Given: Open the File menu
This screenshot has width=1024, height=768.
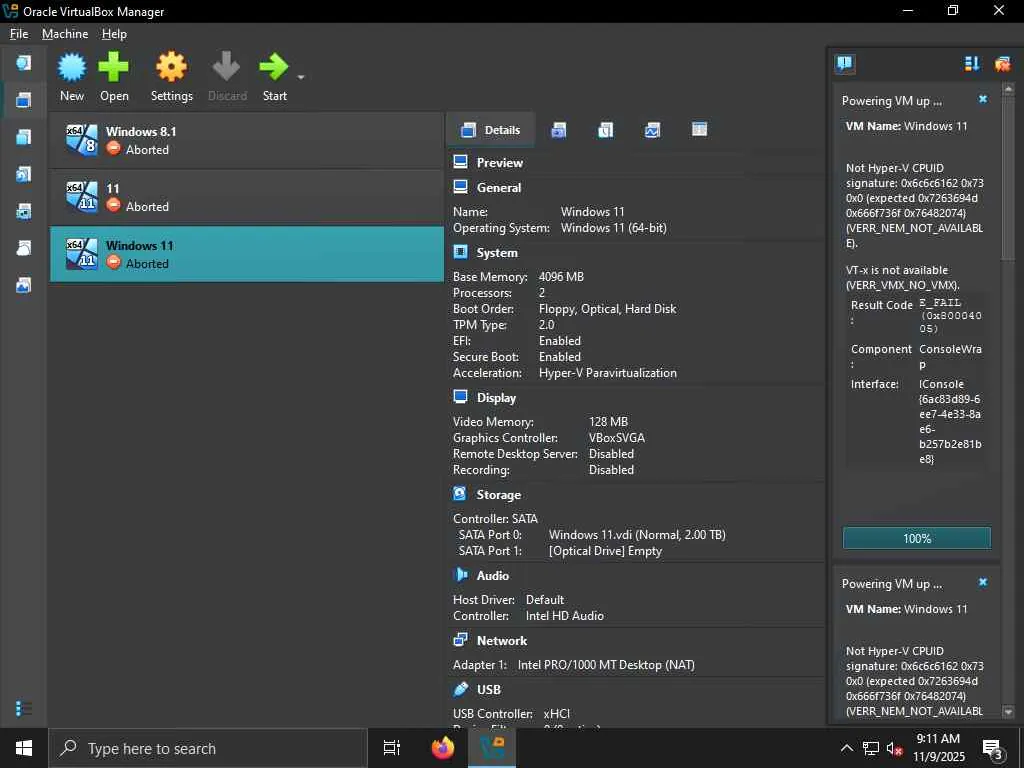Looking at the screenshot, I should tap(19, 34).
